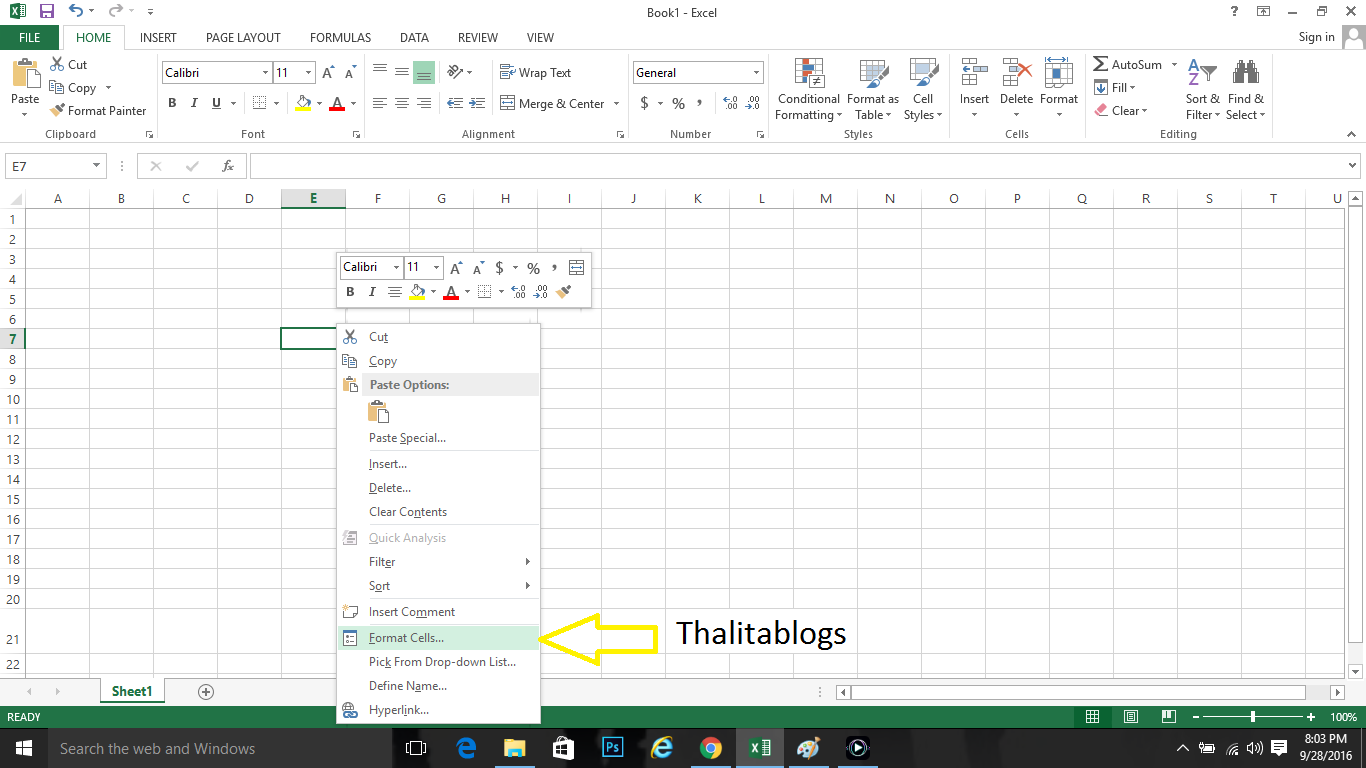Toggle italic formatting in the Font group
The image size is (1366, 768).
(x=193, y=103)
